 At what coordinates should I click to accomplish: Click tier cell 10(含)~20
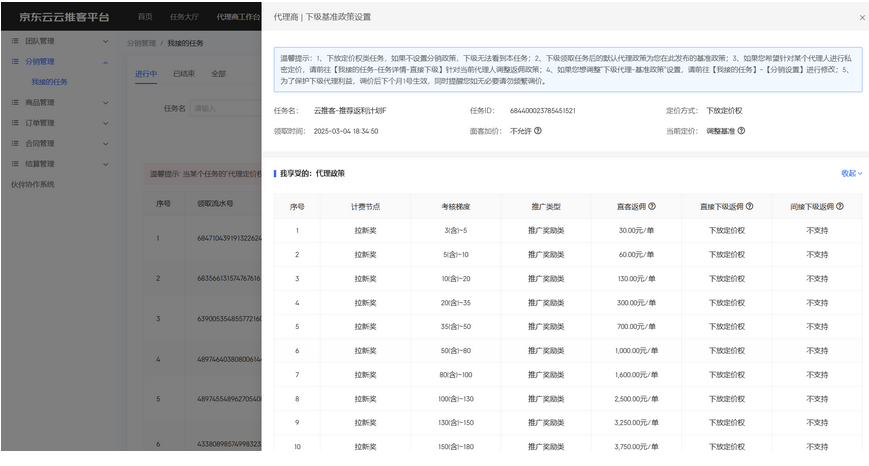pyautogui.click(x=456, y=279)
